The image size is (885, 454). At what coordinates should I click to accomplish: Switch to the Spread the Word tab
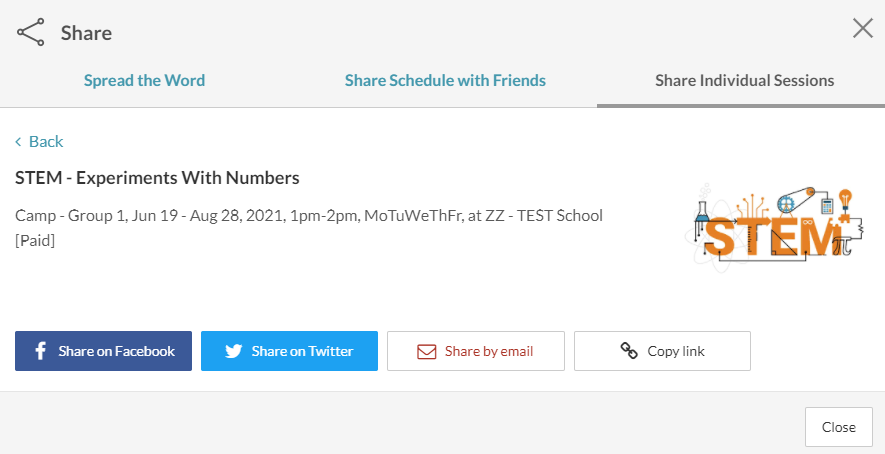pos(144,81)
